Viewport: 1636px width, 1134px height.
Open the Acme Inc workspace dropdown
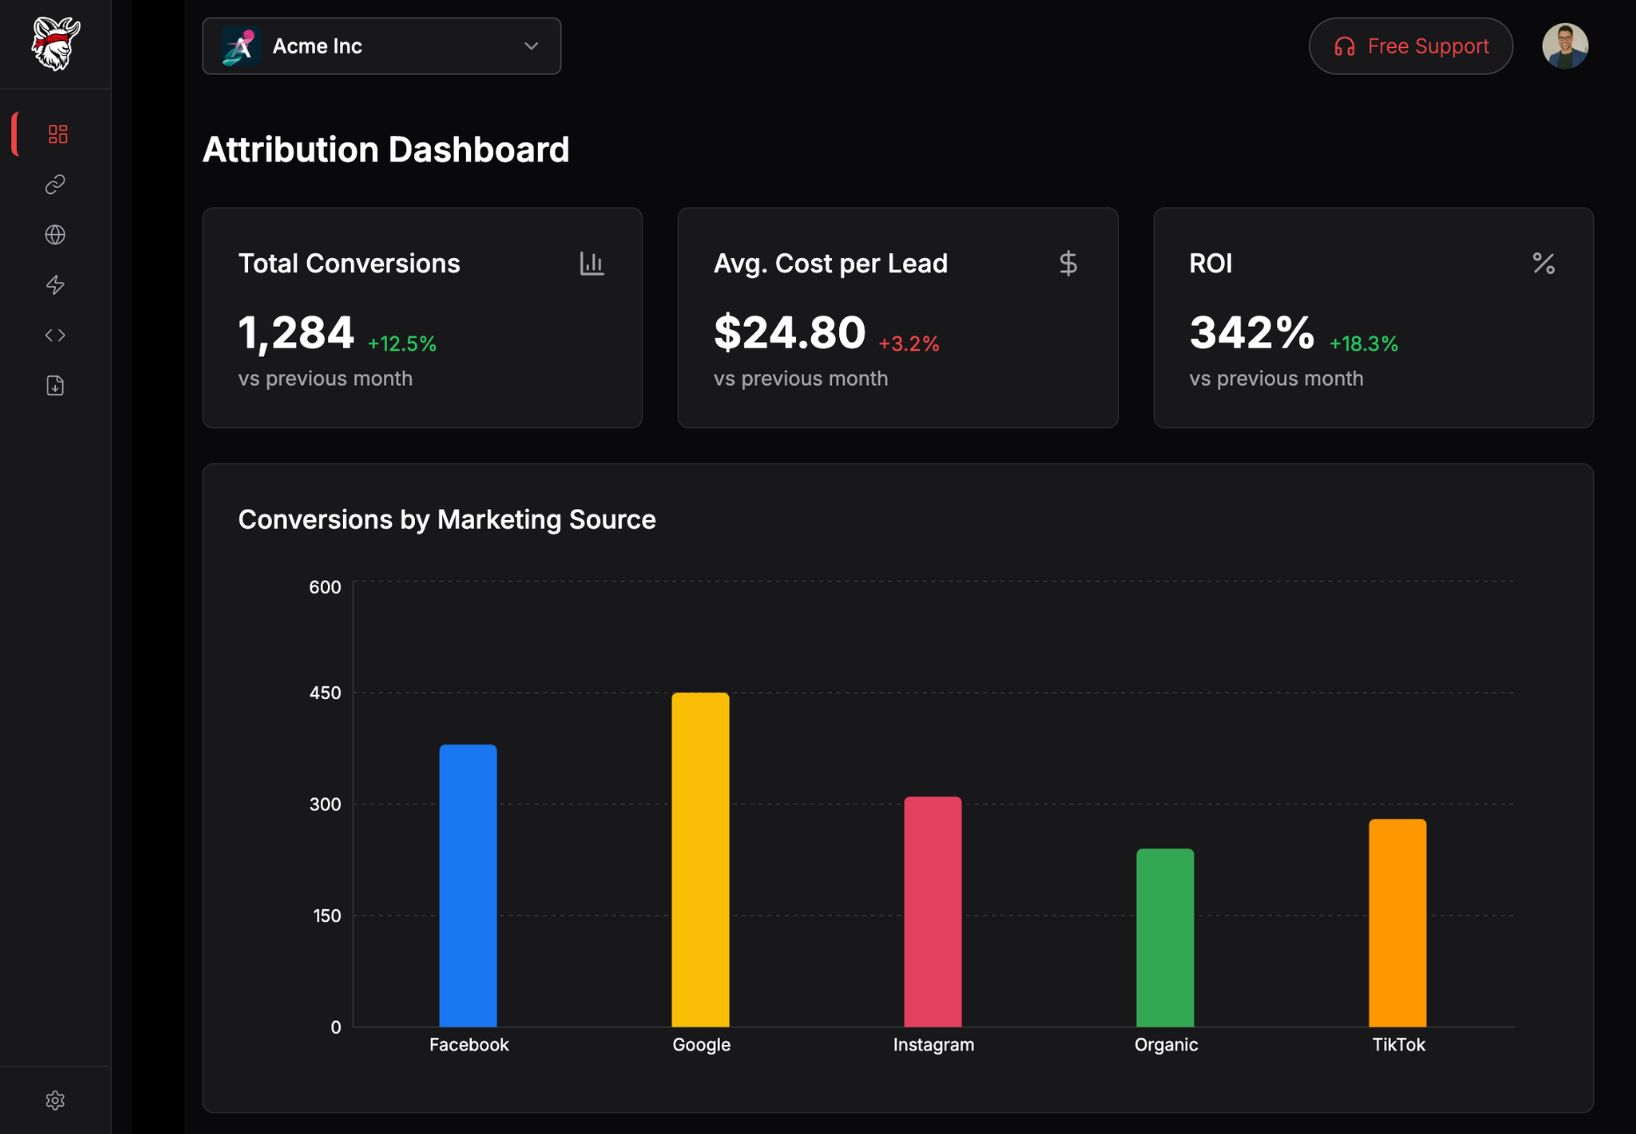click(x=381, y=46)
